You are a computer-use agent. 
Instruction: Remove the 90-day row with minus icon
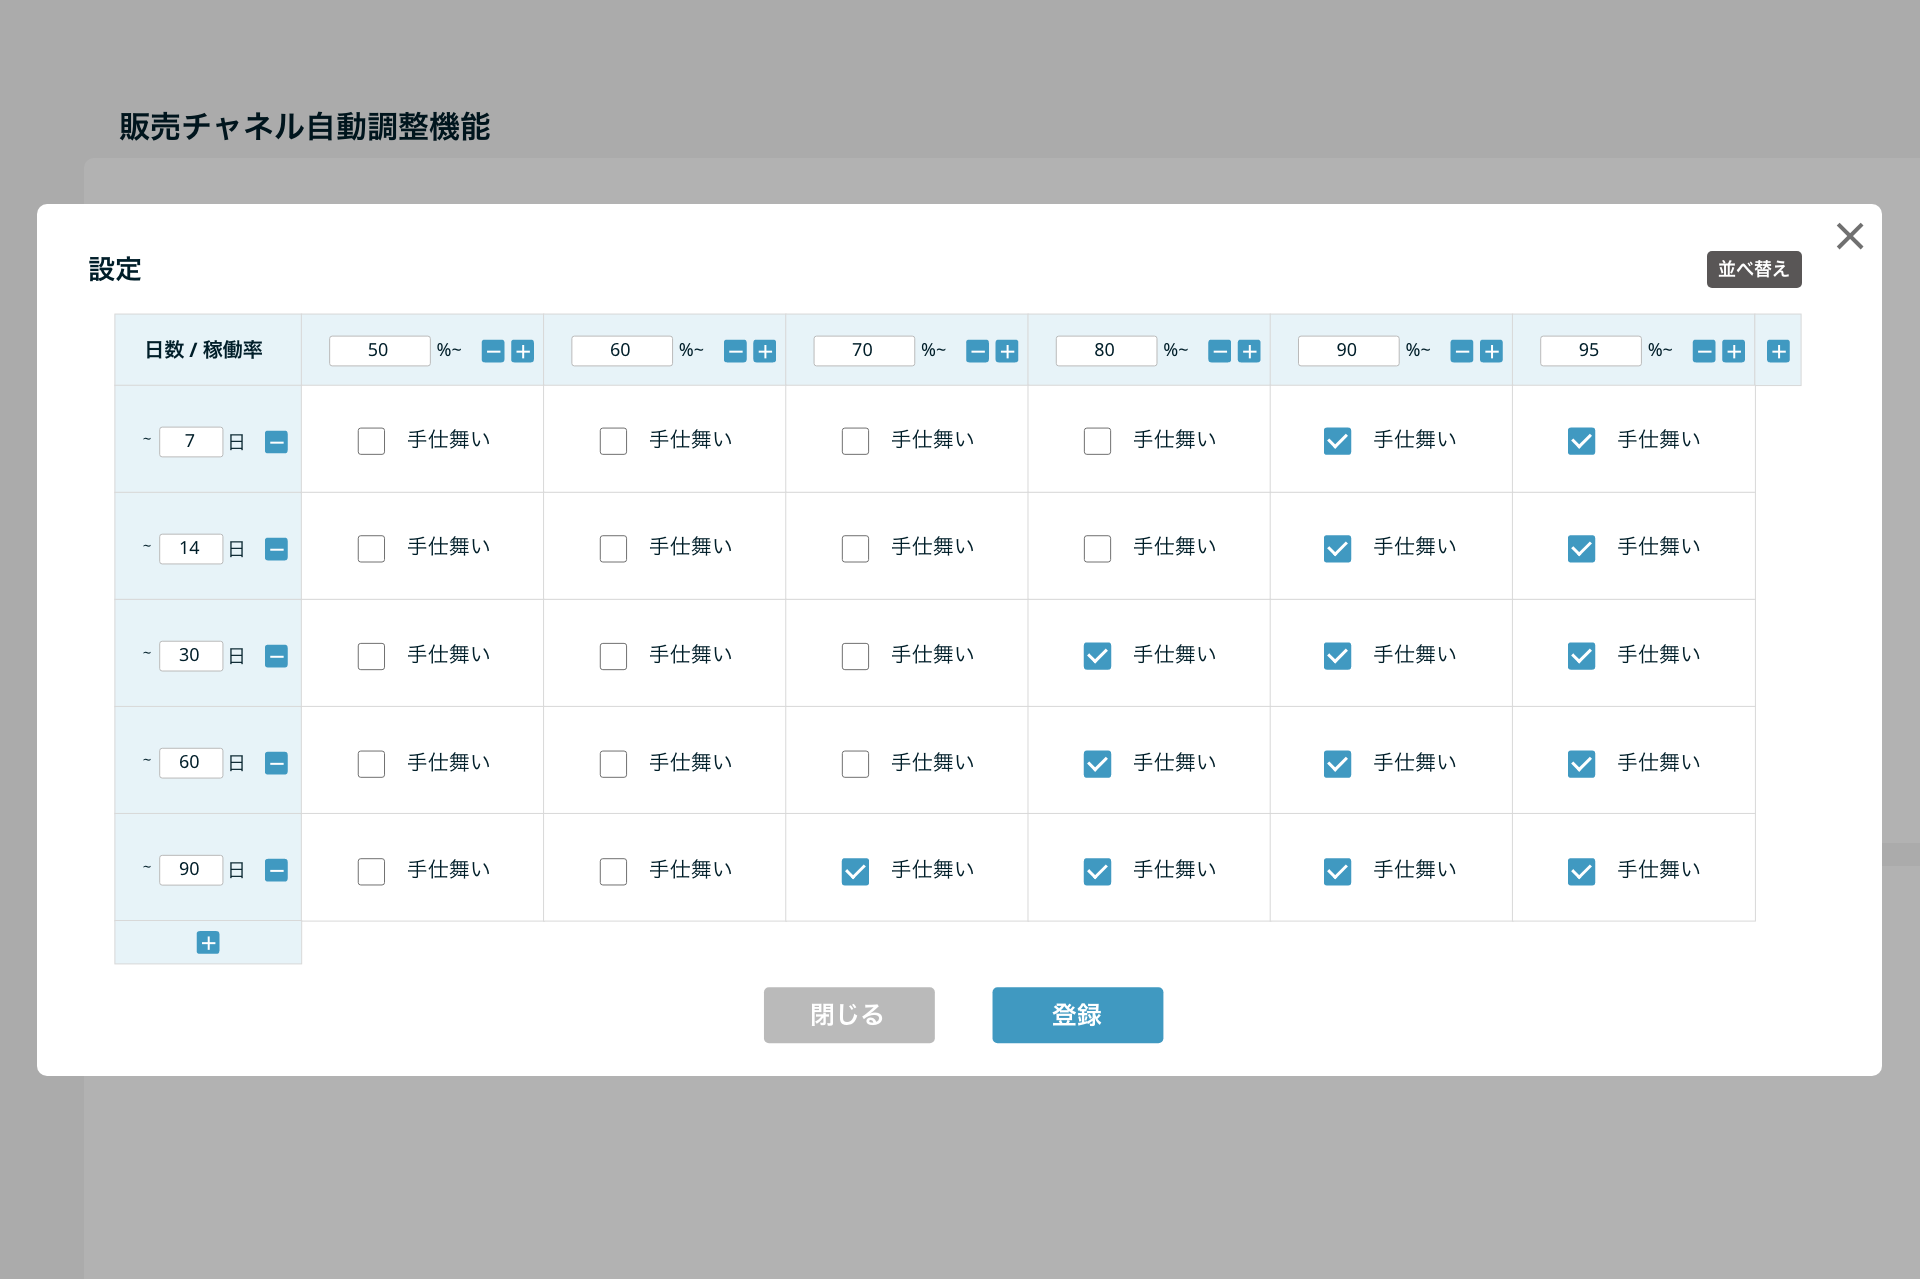(x=276, y=870)
